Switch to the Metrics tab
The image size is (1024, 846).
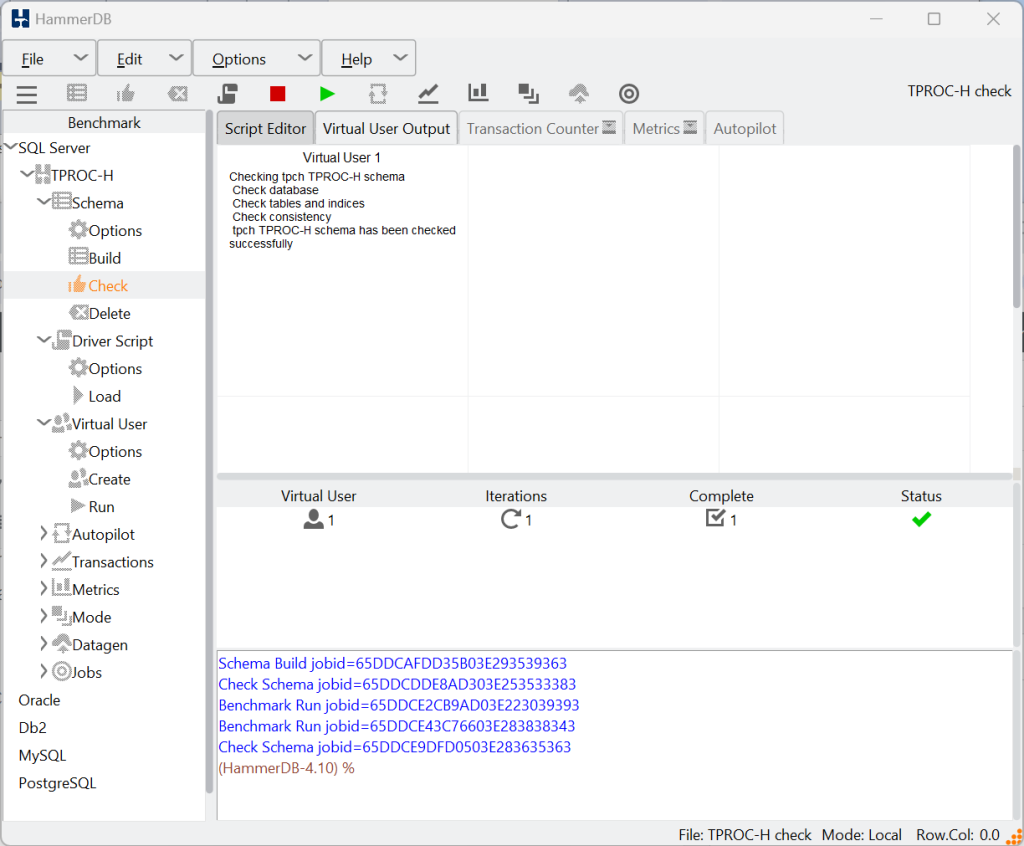tap(664, 129)
